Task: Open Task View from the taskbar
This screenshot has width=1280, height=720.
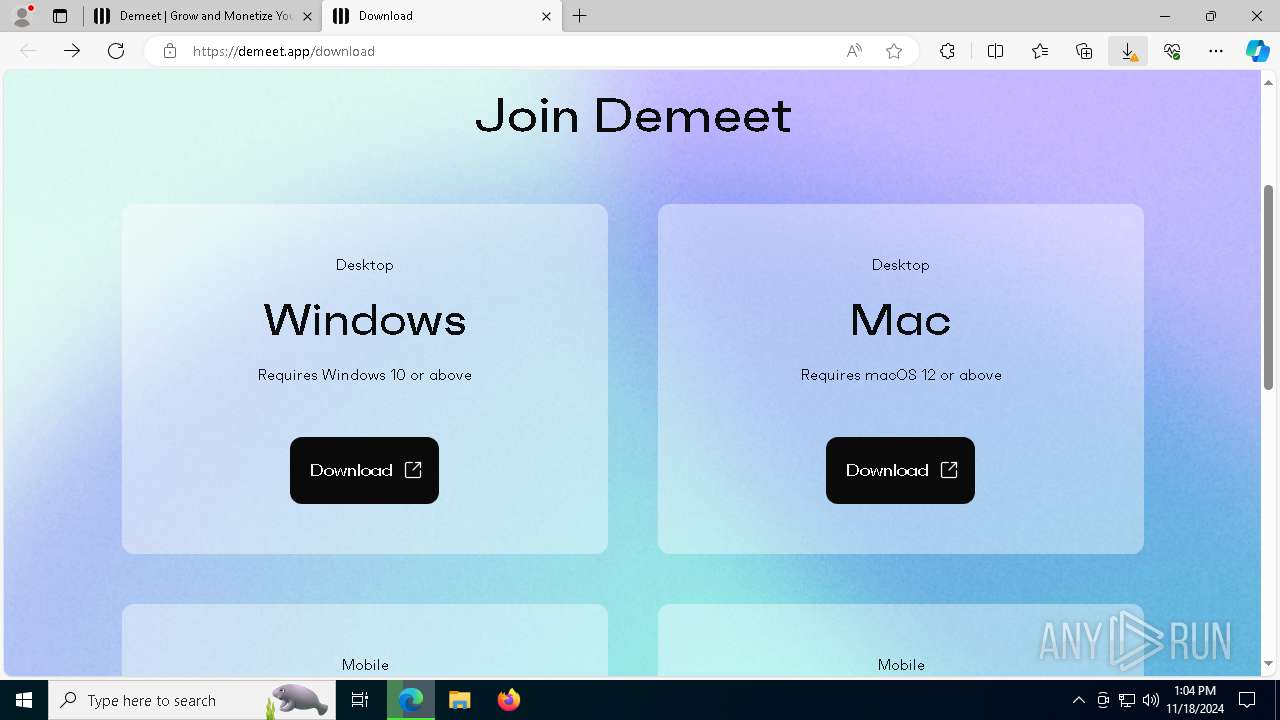Action: 360,700
